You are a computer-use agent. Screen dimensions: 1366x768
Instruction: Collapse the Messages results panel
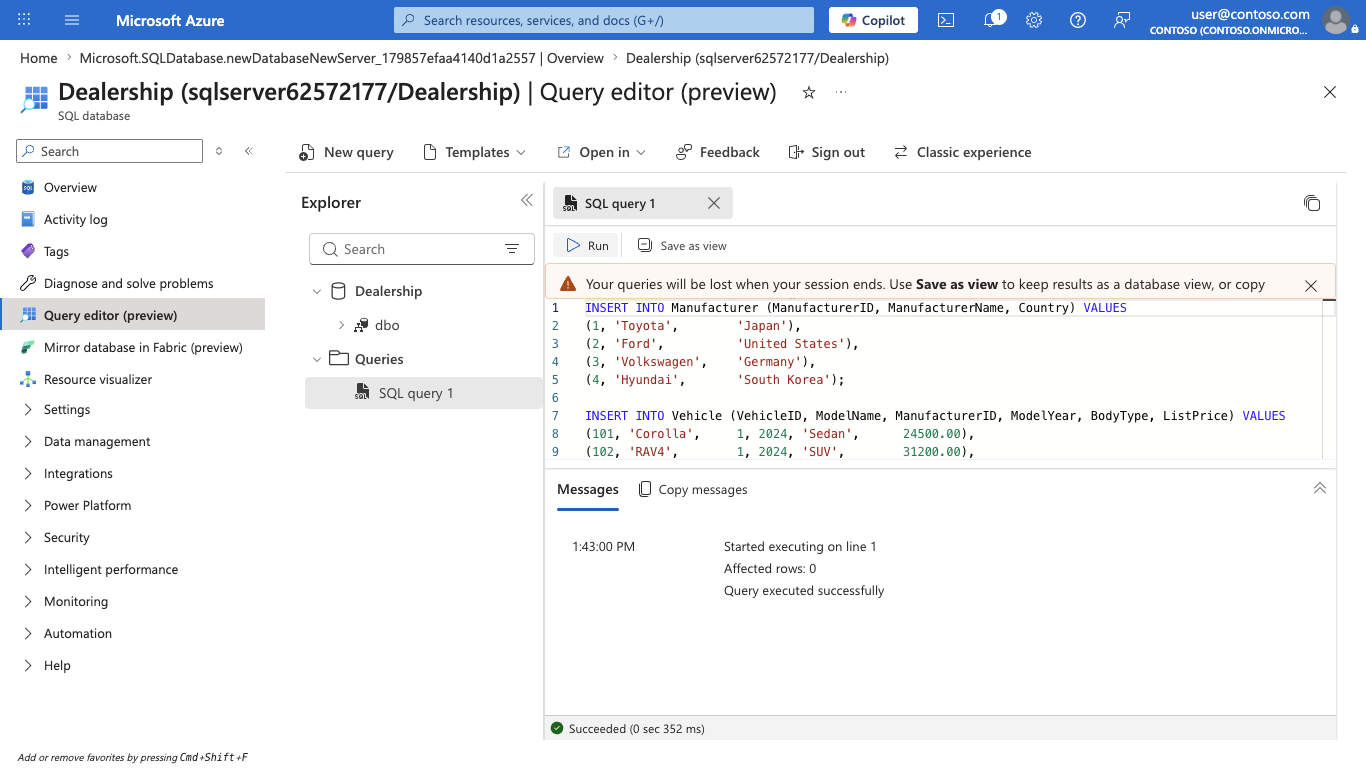tap(1320, 489)
